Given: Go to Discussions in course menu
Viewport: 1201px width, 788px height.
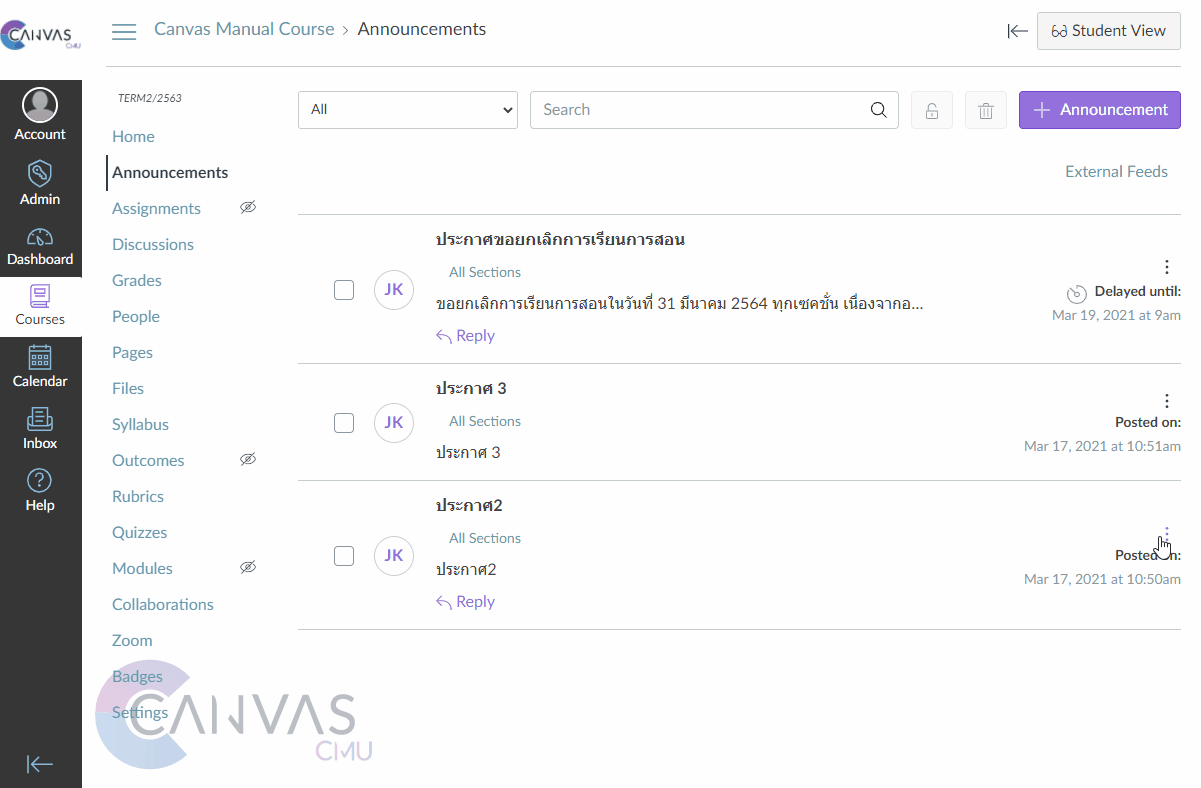Looking at the screenshot, I should (153, 244).
